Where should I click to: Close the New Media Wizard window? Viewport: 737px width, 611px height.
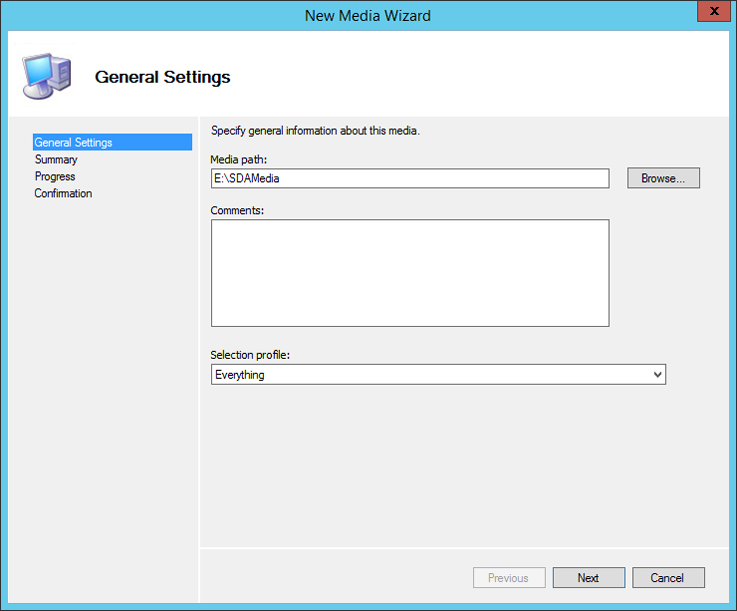coord(711,15)
